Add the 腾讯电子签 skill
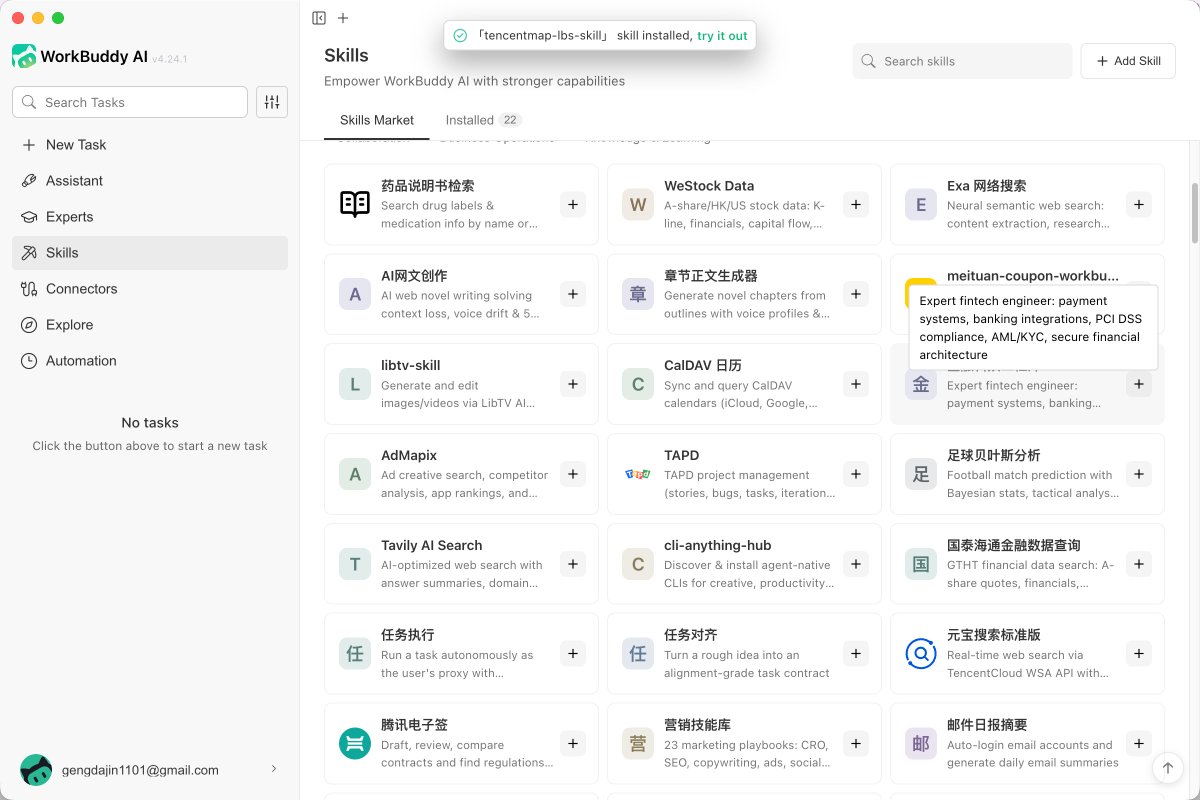The width and height of the screenshot is (1200, 800). (x=573, y=744)
